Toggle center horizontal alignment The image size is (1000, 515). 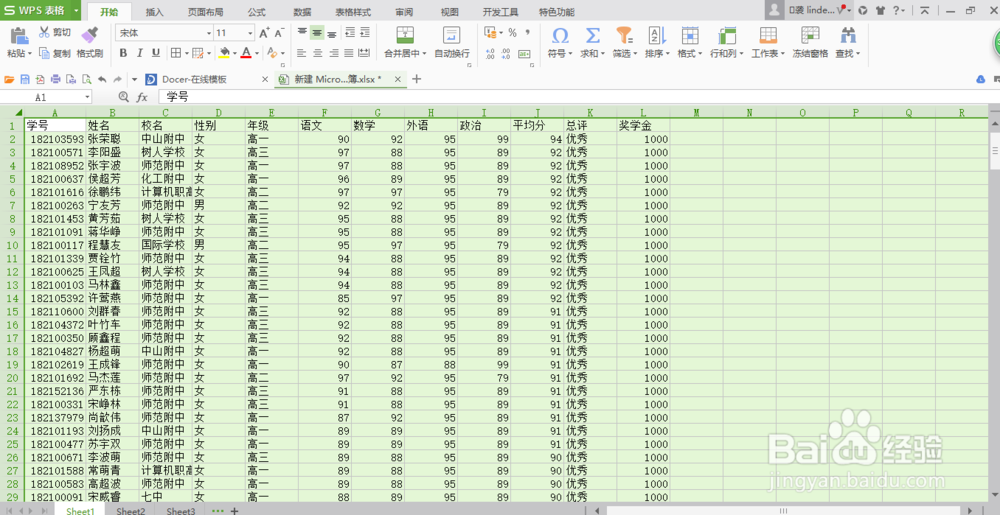pyautogui.click(x=318, y=53)
